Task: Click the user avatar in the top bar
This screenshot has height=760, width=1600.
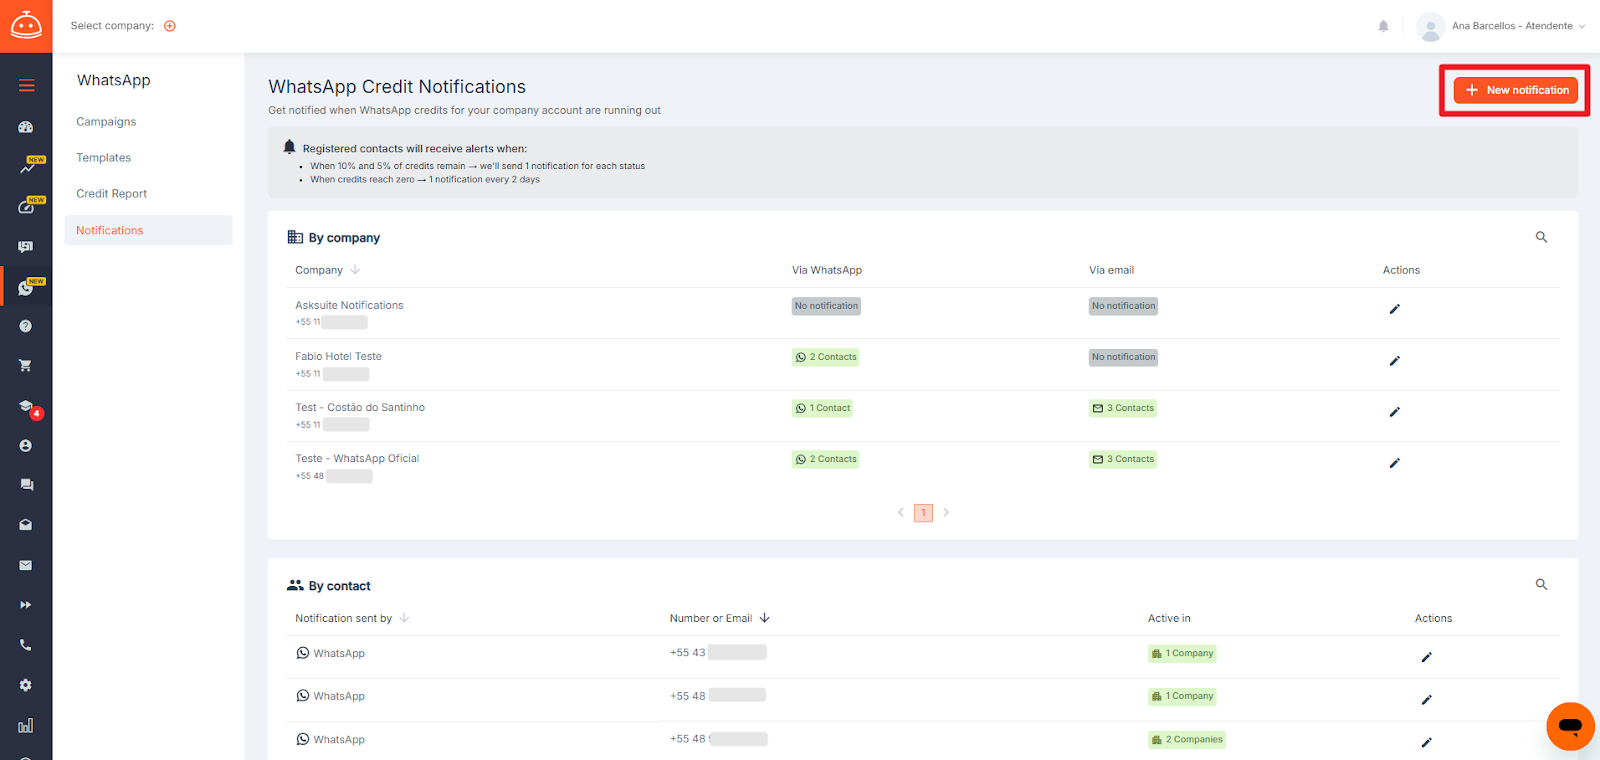Action: click(x=1431, y=26)
